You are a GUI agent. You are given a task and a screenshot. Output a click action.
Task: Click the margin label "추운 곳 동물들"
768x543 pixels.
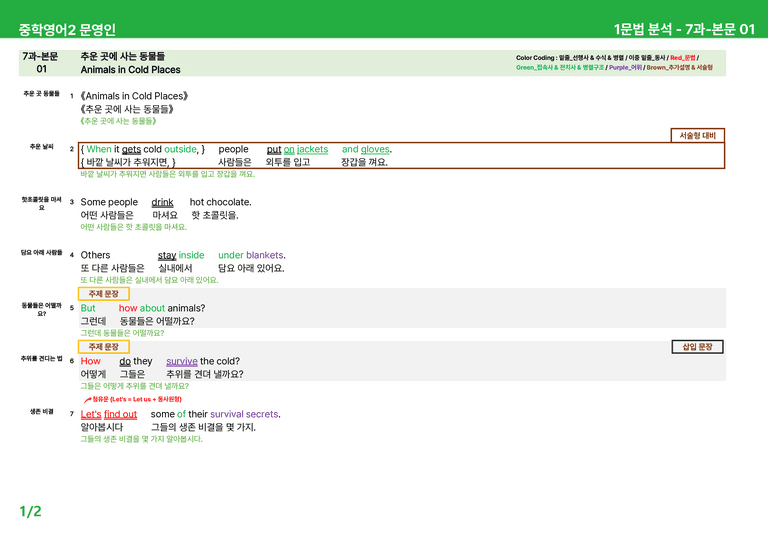click(x=41, y=93)
